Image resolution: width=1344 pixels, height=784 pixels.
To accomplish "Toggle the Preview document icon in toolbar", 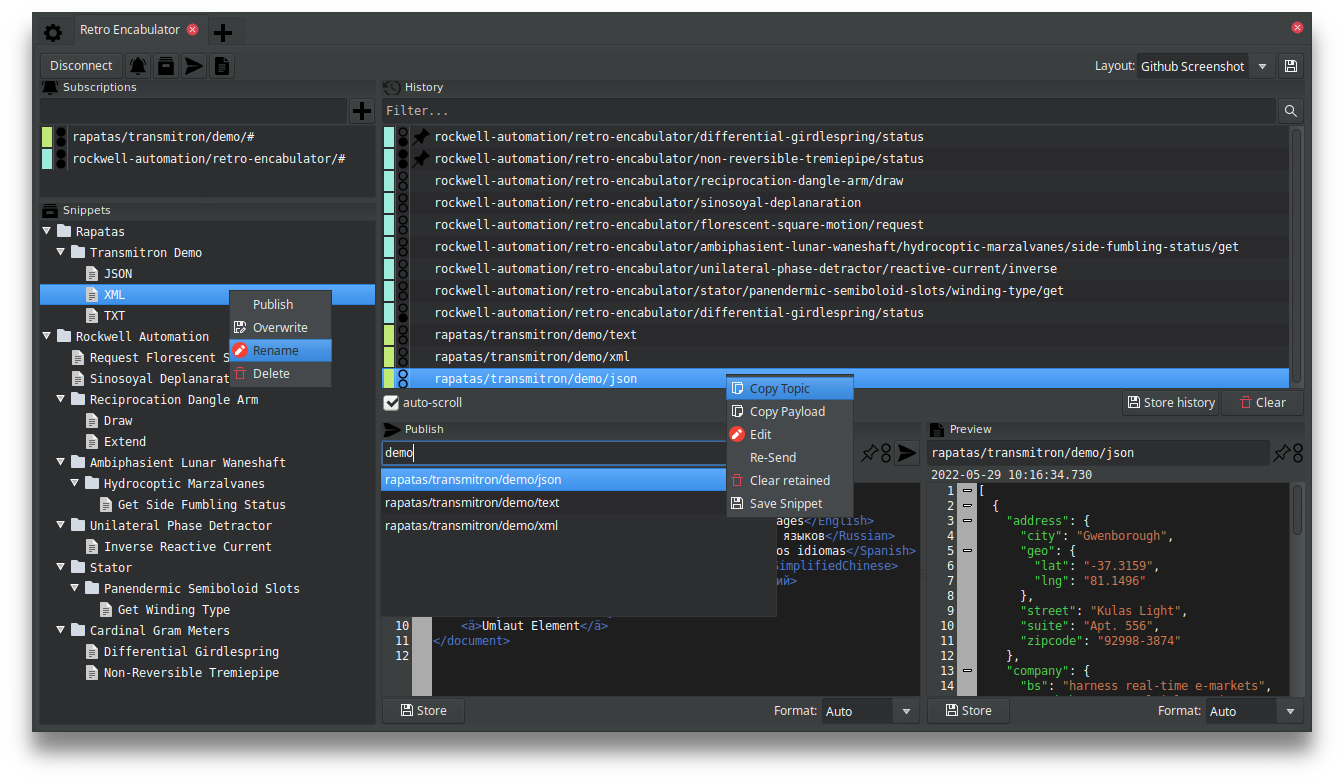I will 222,66.
